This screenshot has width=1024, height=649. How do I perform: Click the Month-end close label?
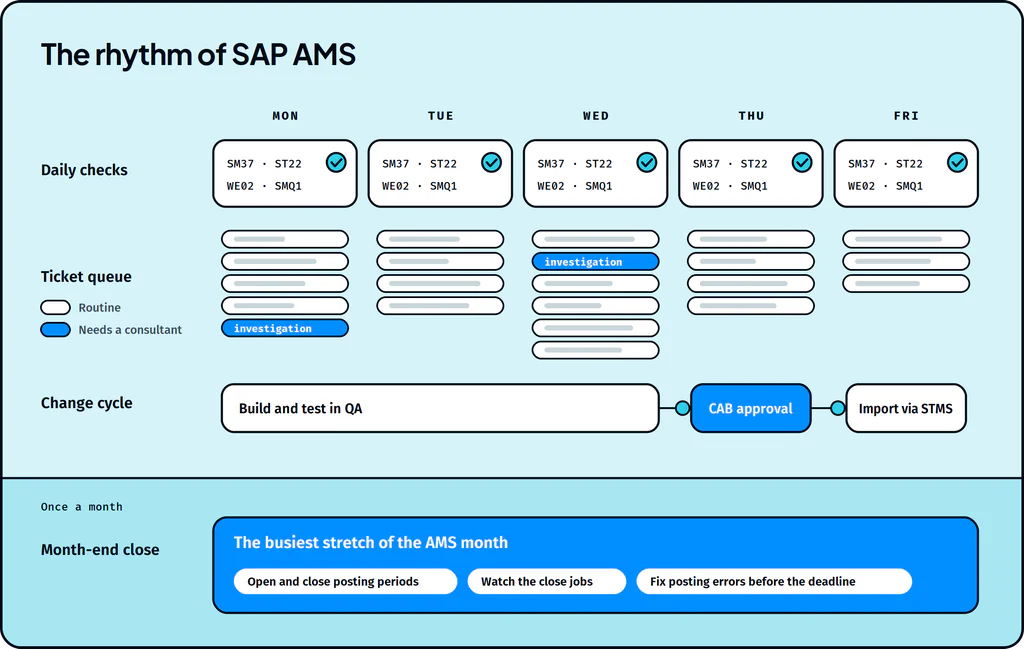point(100,550)
